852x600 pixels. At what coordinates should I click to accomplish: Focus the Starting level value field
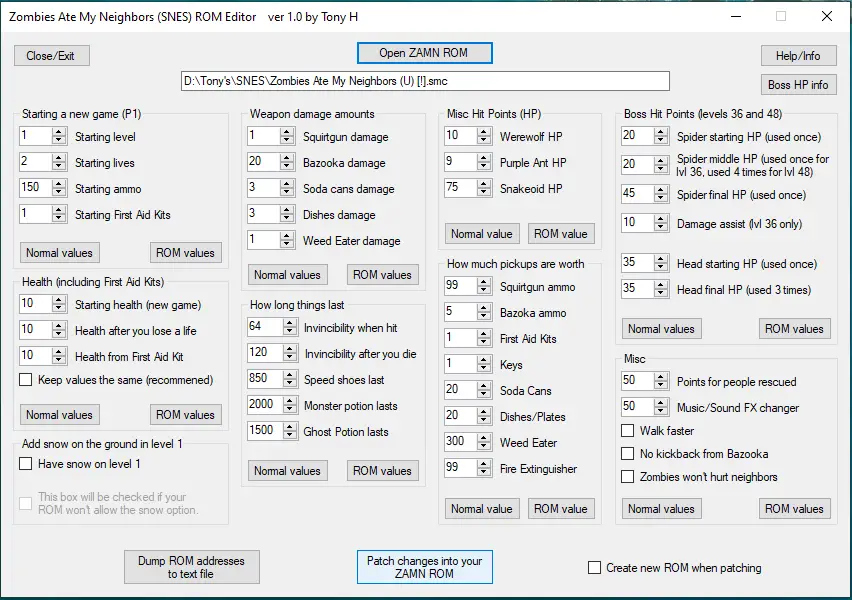click(35, 136)
